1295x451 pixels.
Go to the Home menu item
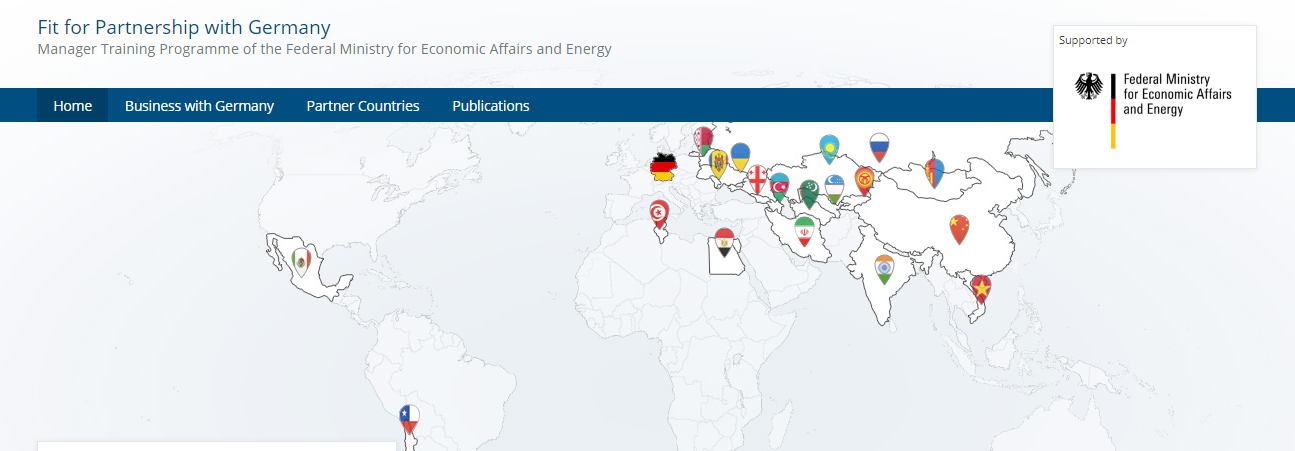[73, 105]
